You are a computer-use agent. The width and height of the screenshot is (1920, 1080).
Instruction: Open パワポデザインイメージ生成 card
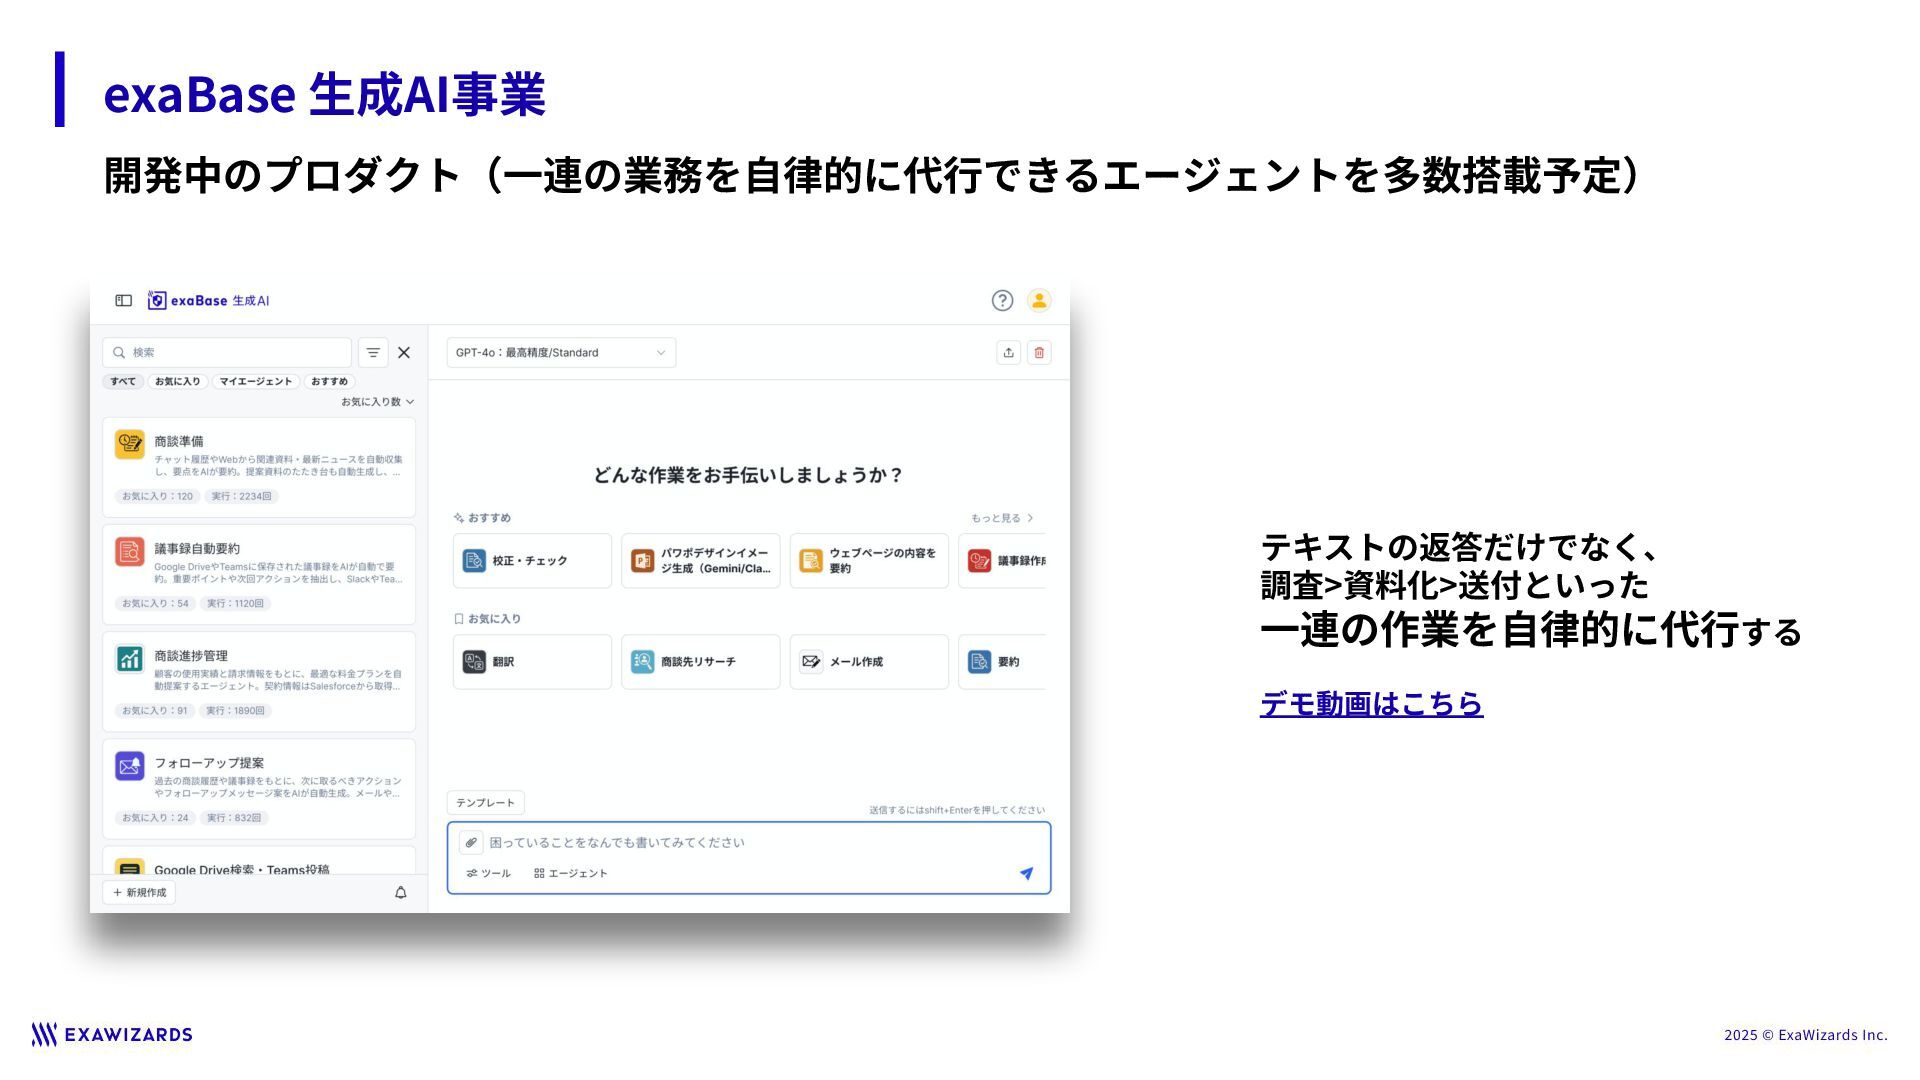[701, 561]
